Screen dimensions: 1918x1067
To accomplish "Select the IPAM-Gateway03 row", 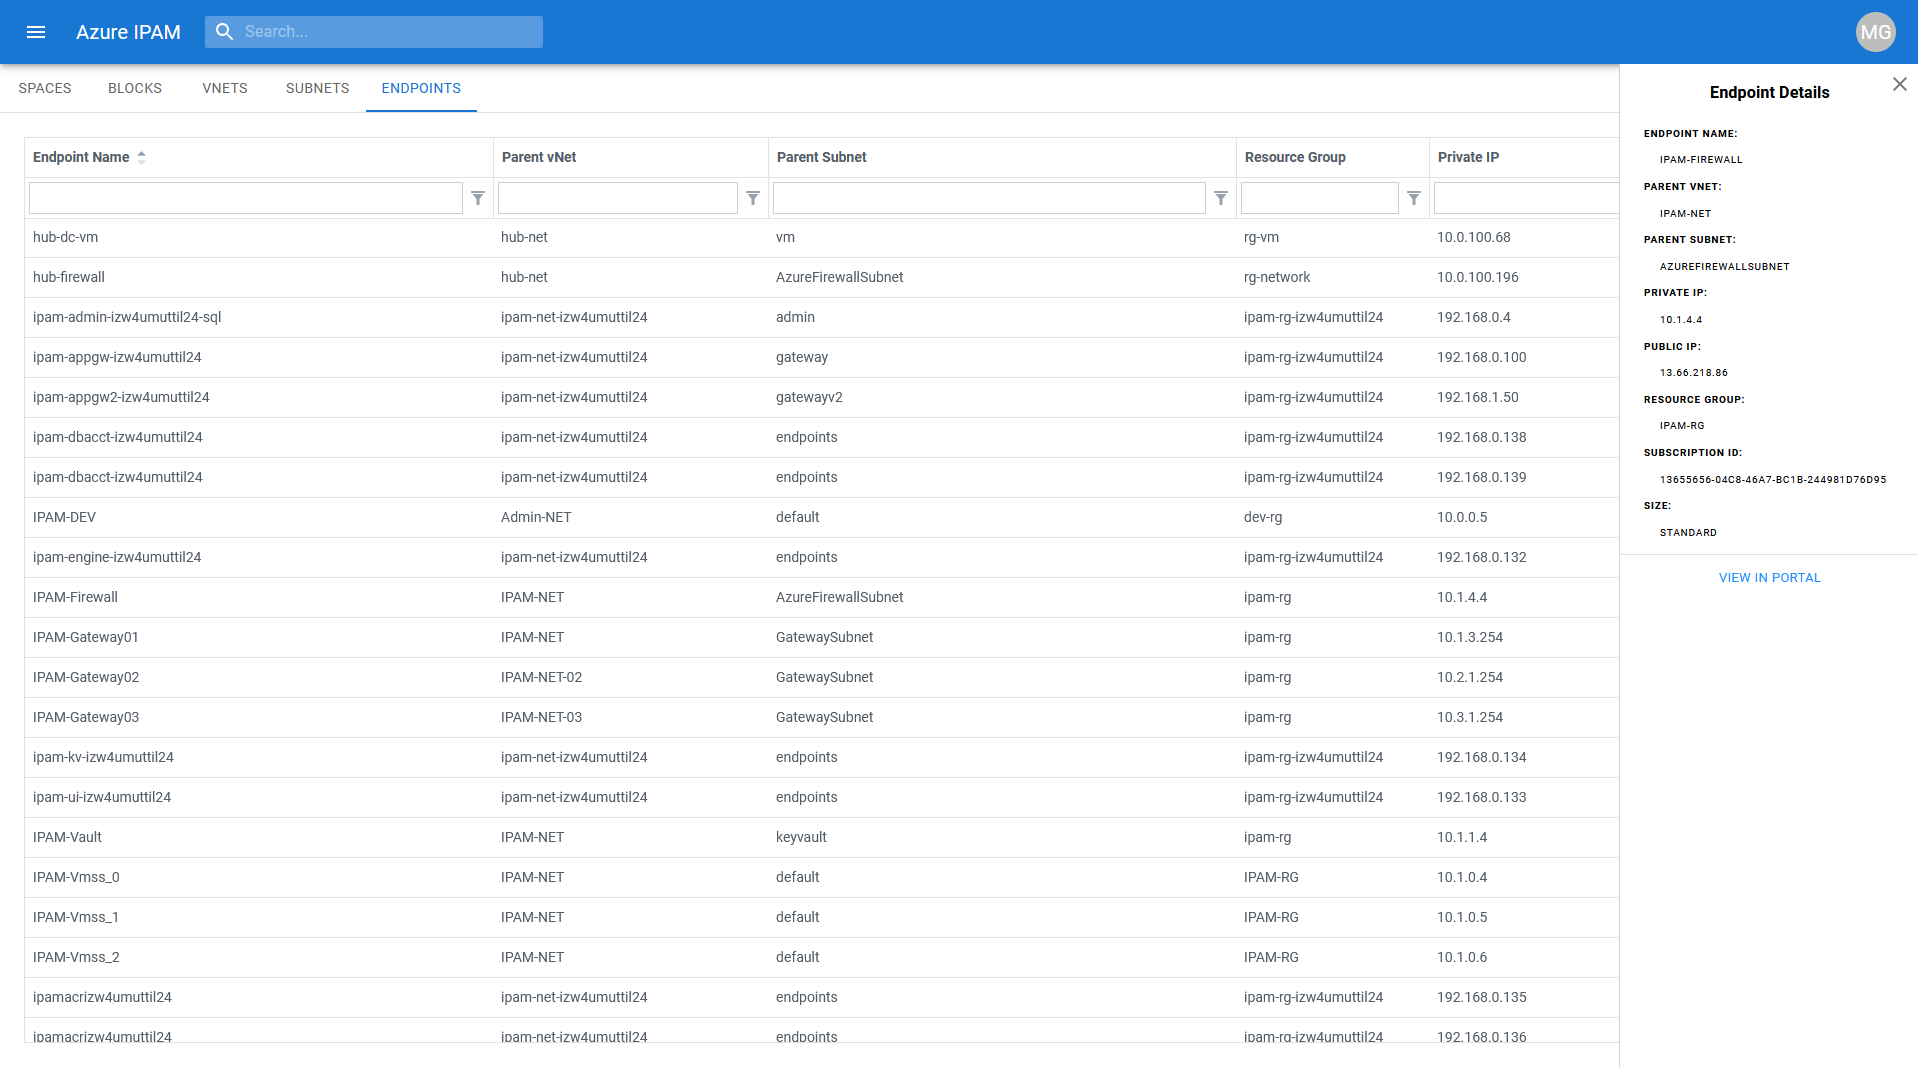I will [821, 717].
